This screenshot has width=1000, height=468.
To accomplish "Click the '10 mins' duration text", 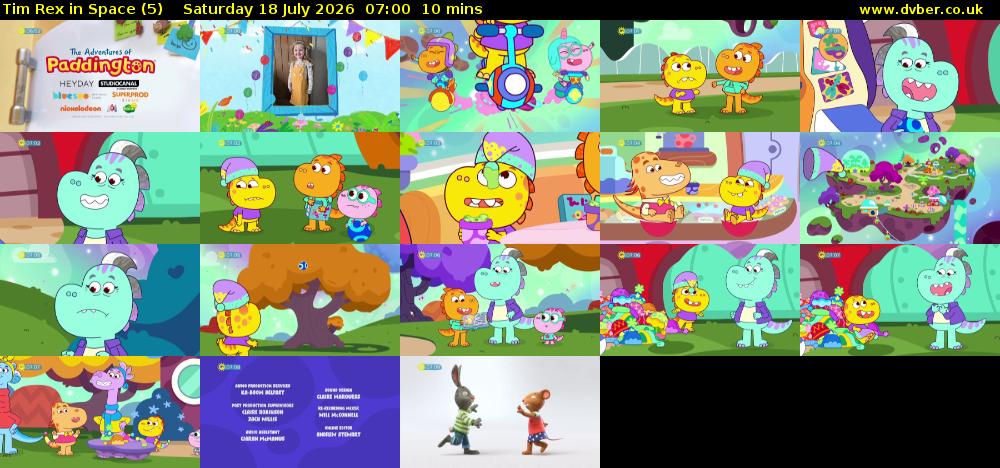I will (x=452, y=9).
